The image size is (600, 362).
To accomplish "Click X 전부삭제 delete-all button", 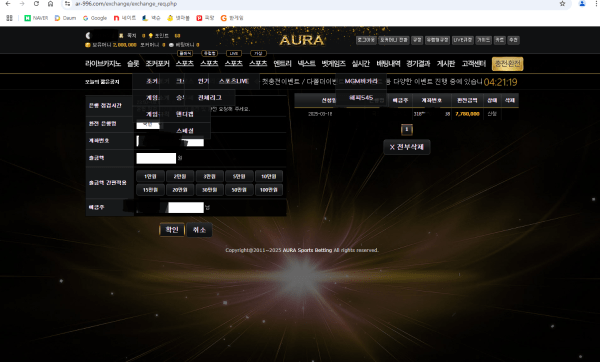I will 407,147.
